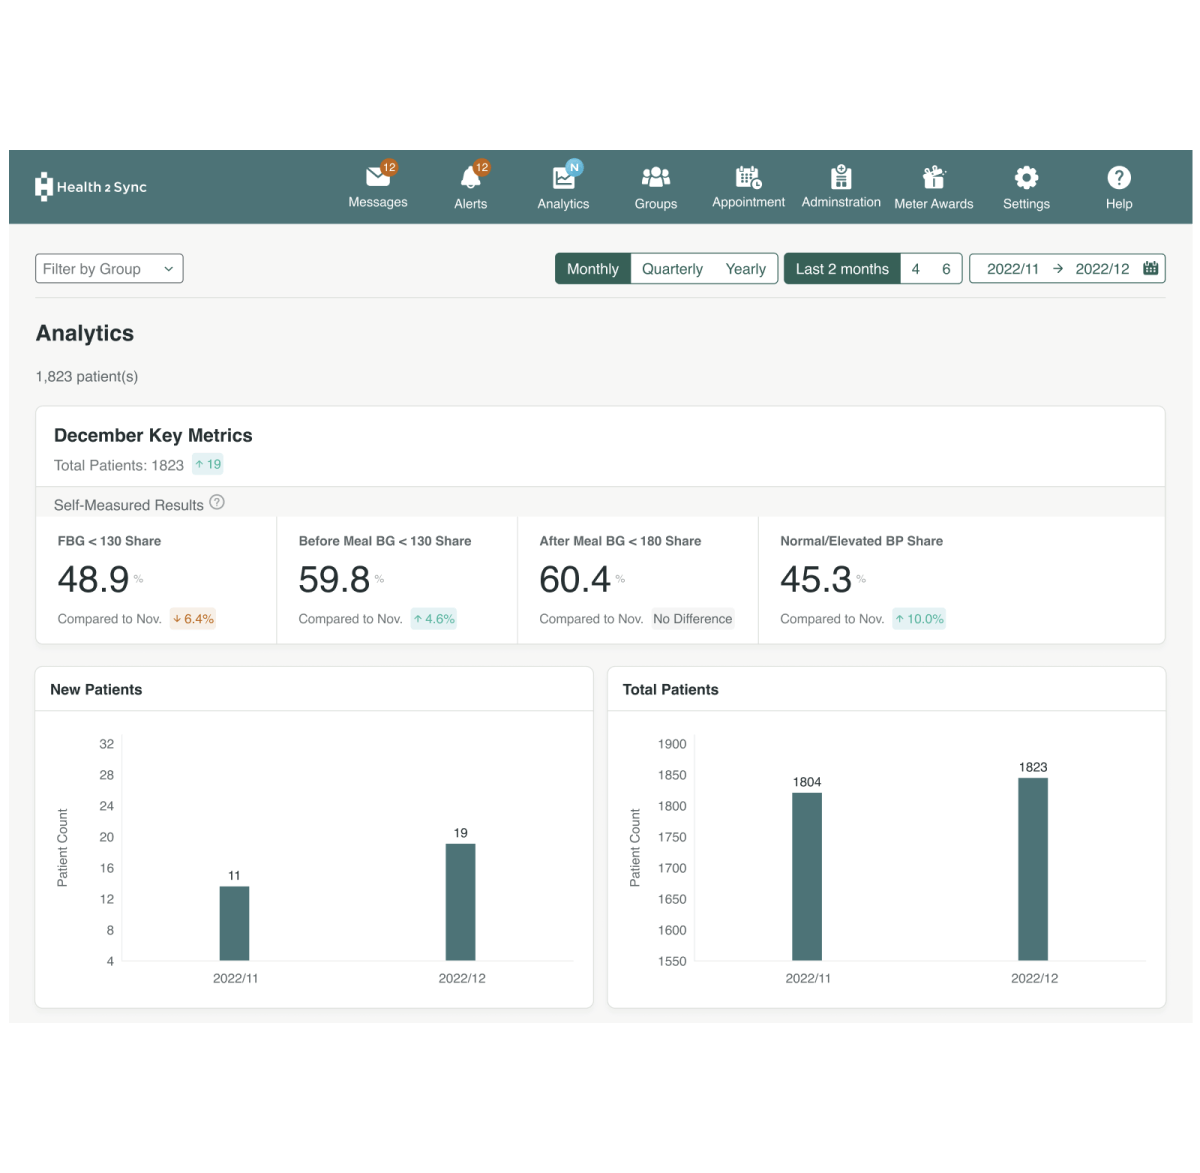The height and width of the screenshot is (1173, 1200).
Task: Switch to the Yearly time view
Action: (745, 268)
